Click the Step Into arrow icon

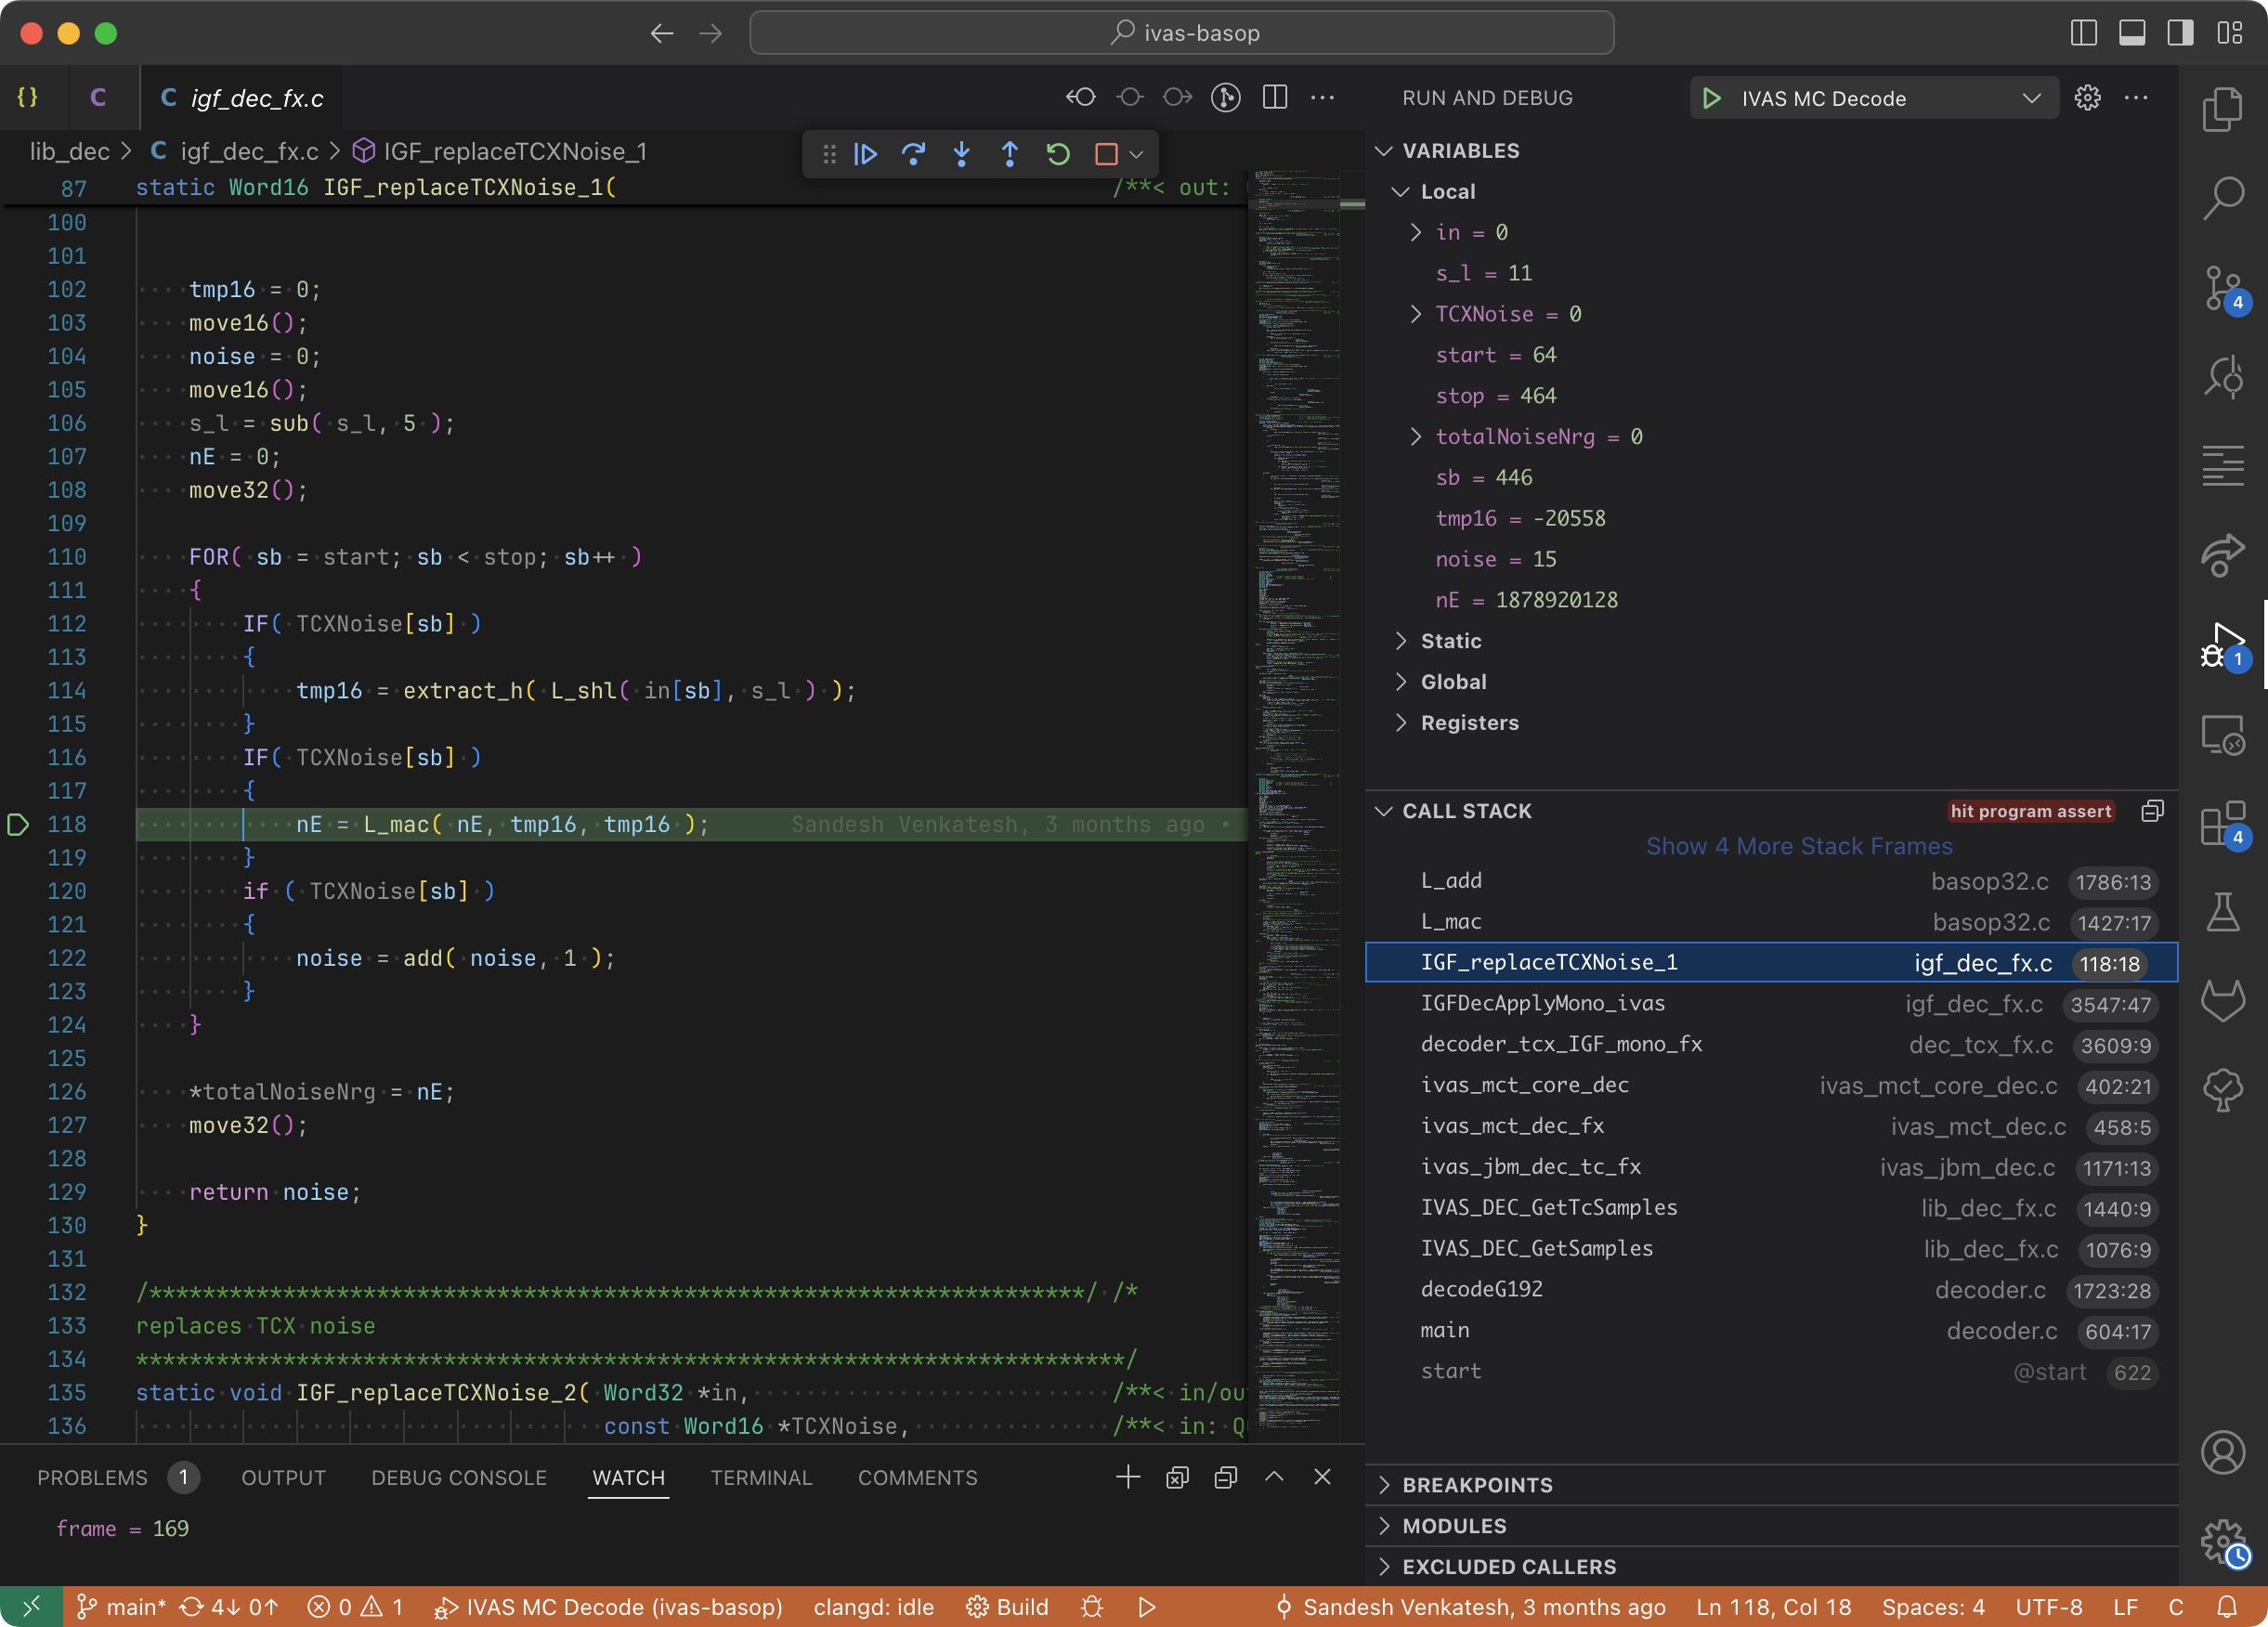pyautogui.click(x=961, y=154)
